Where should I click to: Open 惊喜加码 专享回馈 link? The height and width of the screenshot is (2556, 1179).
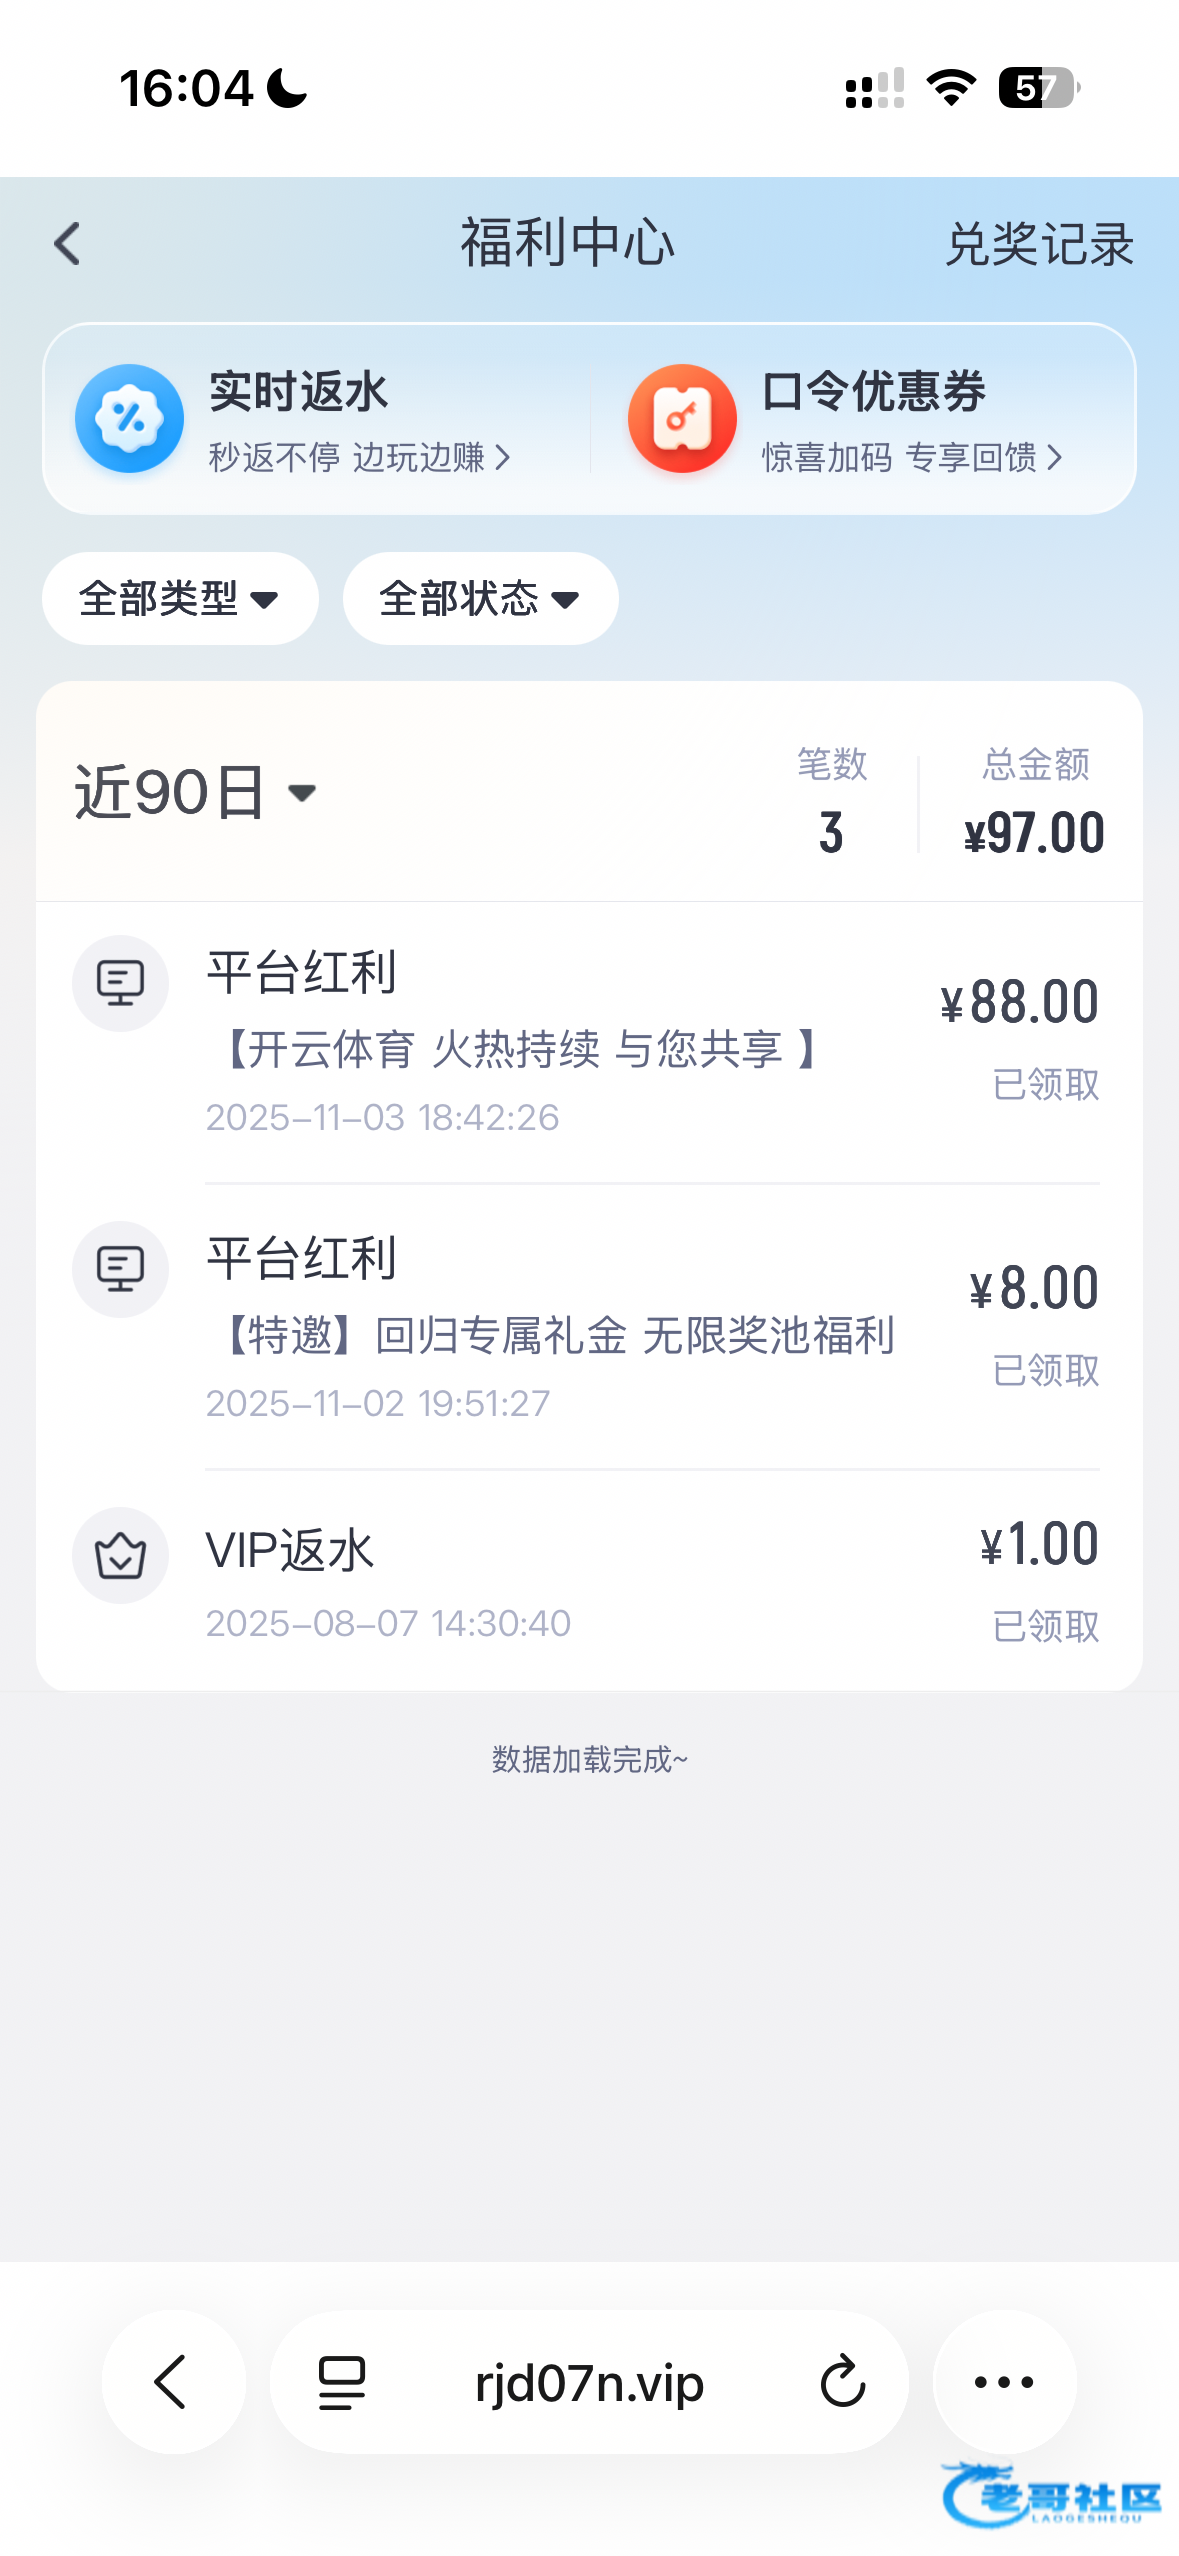pos(911,458)
